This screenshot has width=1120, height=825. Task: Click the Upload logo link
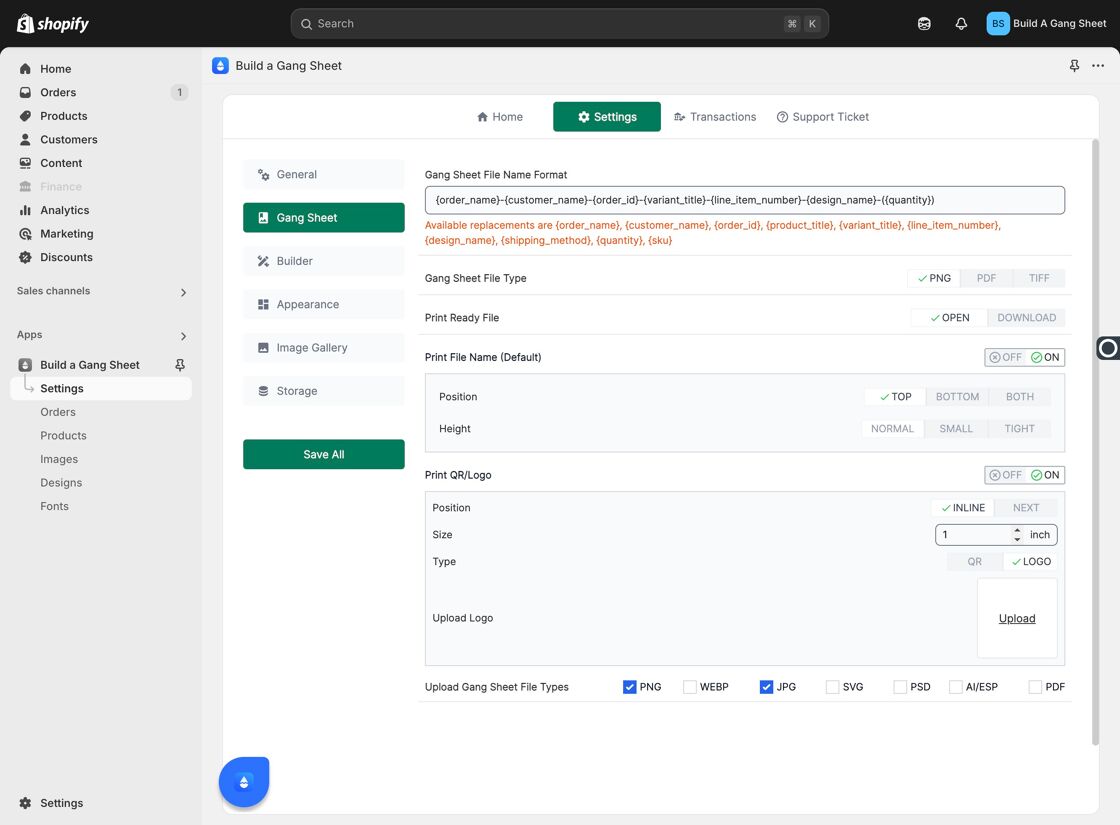point(1017,619)
